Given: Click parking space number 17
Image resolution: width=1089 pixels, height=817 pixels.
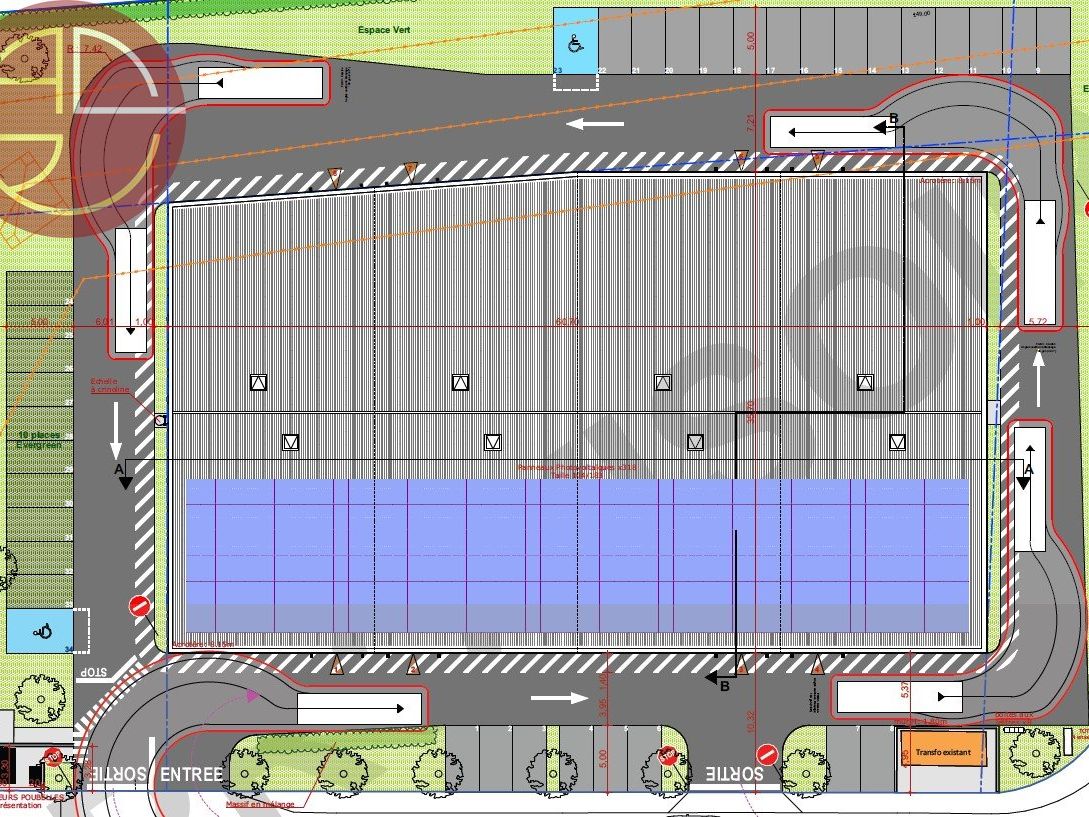Looking at the screenshot, I should click(x=770, y=71).
